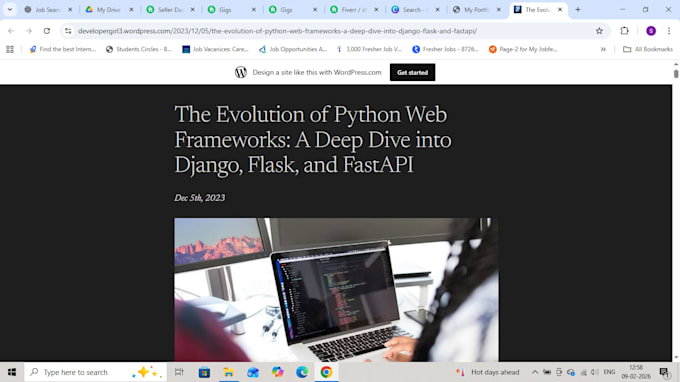
Task: Open the notifications center icon
Action: click(664, 372)
